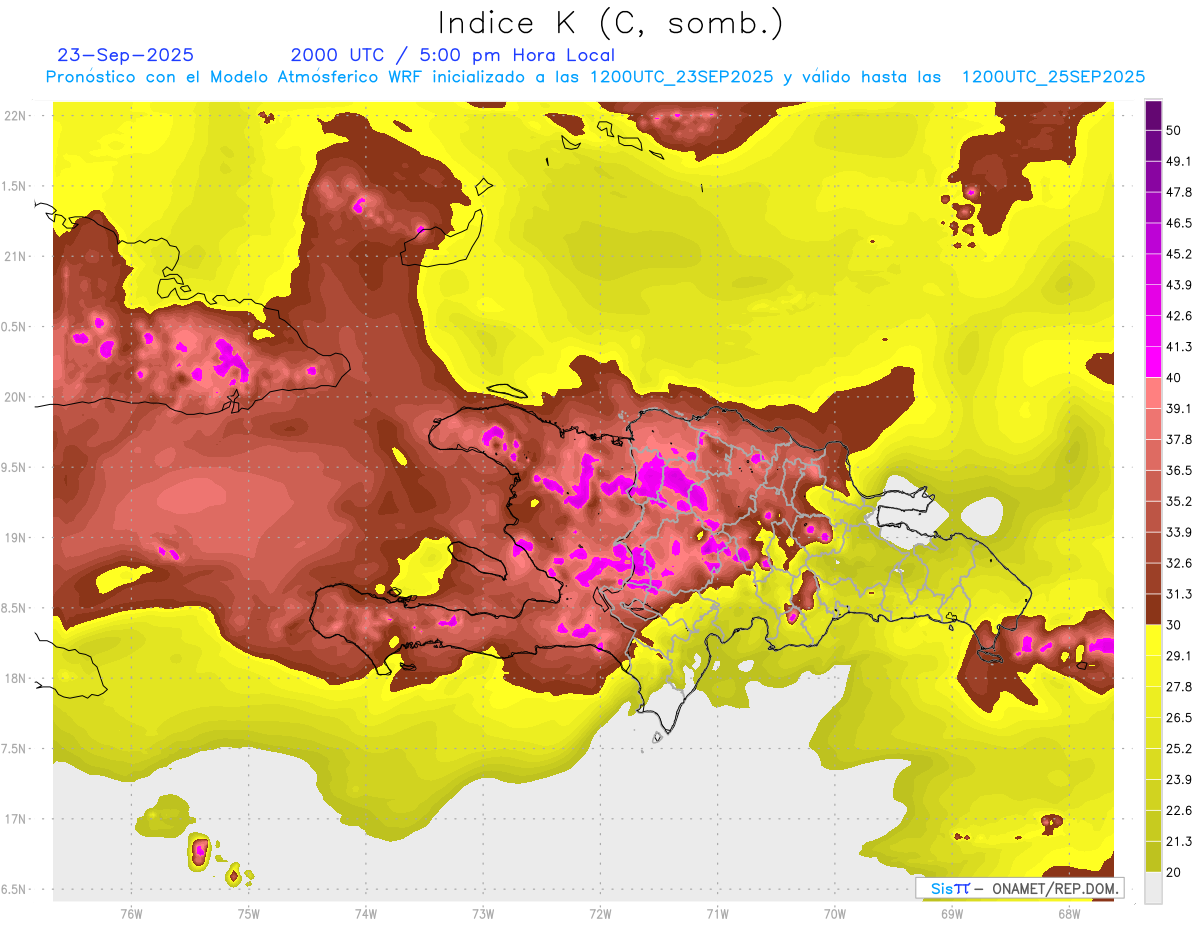Click the "46.5" colorbar label
1200x927 pixels.
(1178, 223)
